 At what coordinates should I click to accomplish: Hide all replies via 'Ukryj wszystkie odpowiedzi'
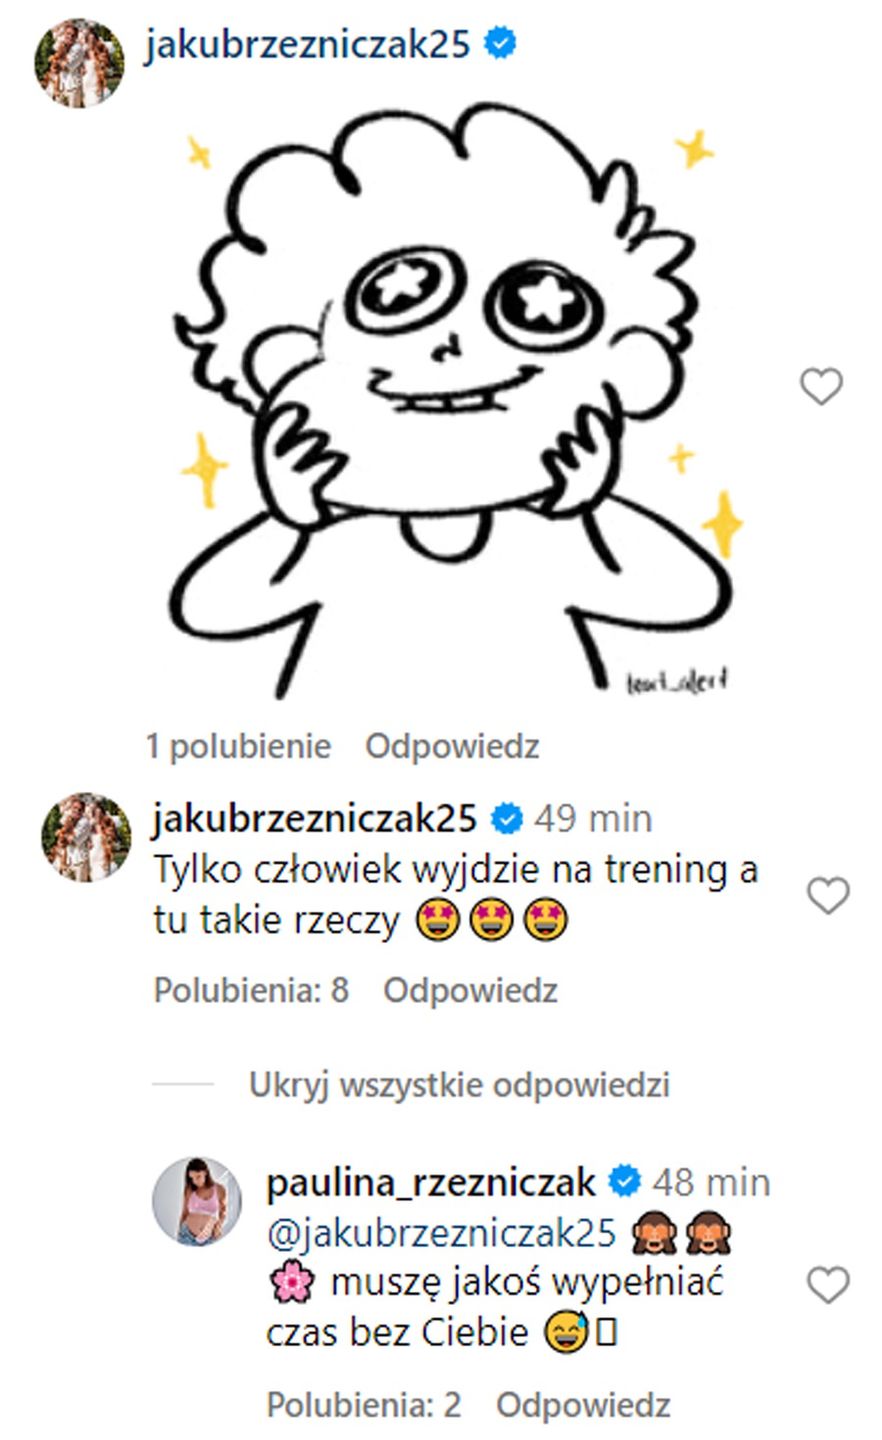point(459,1085)
